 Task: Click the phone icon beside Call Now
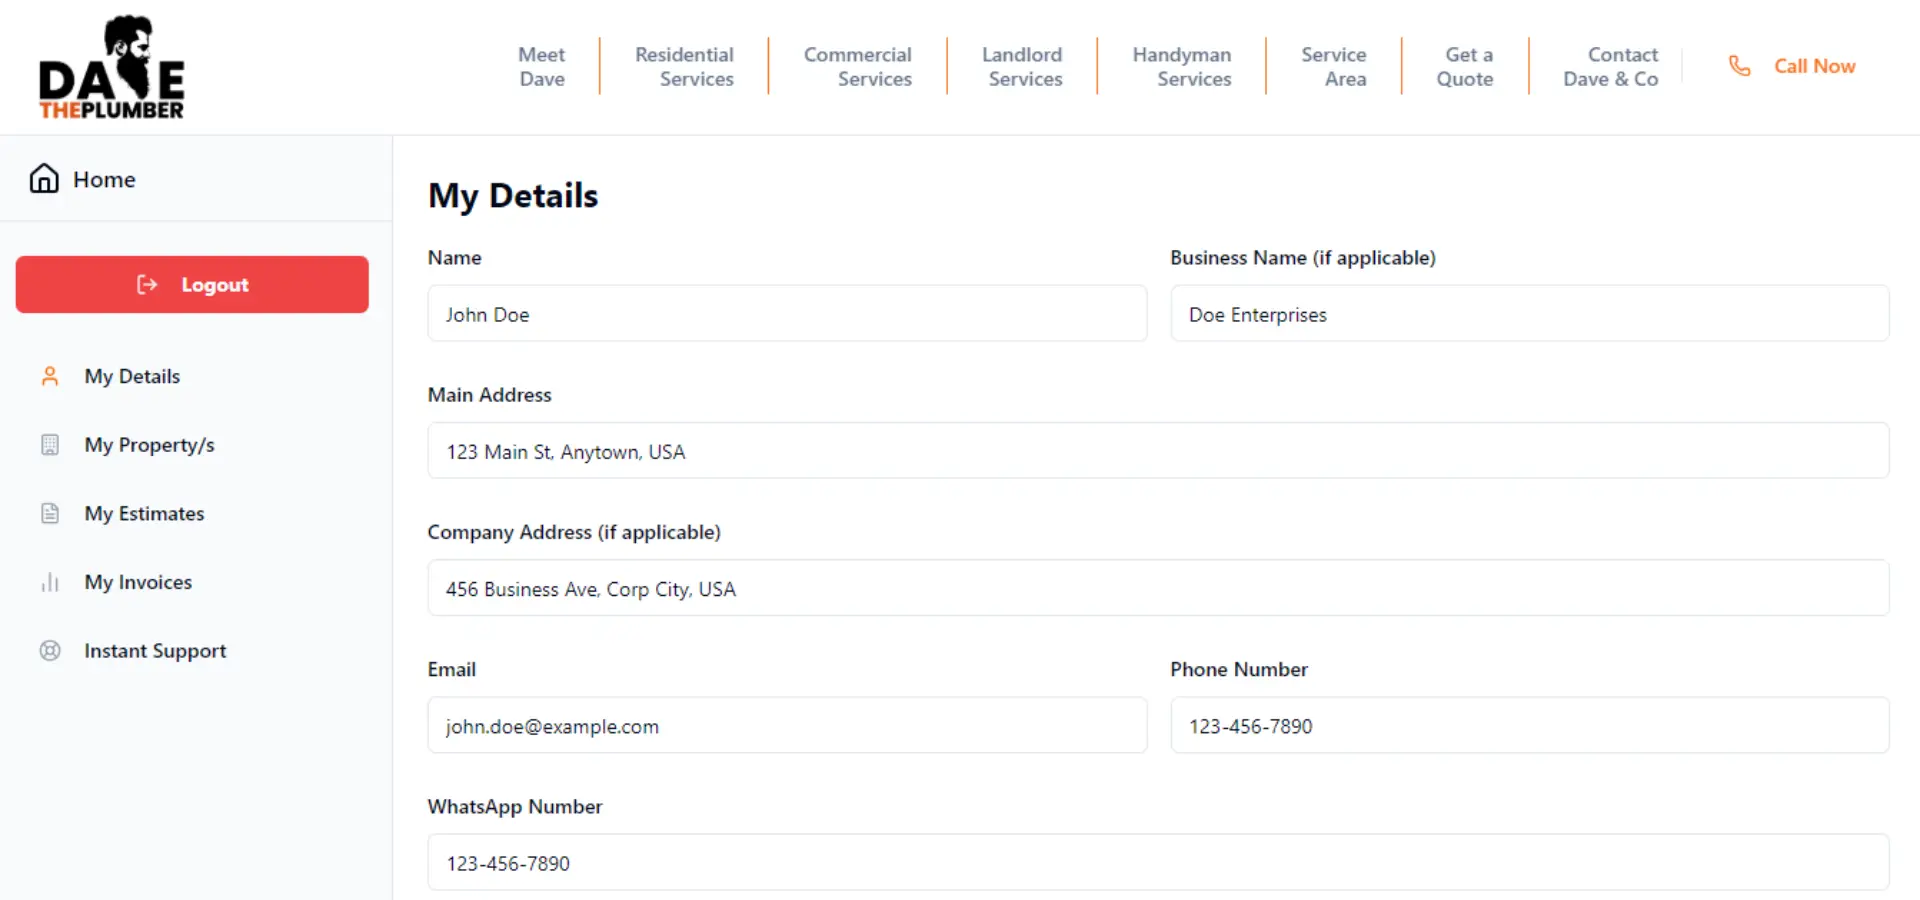click(1739, 66)
